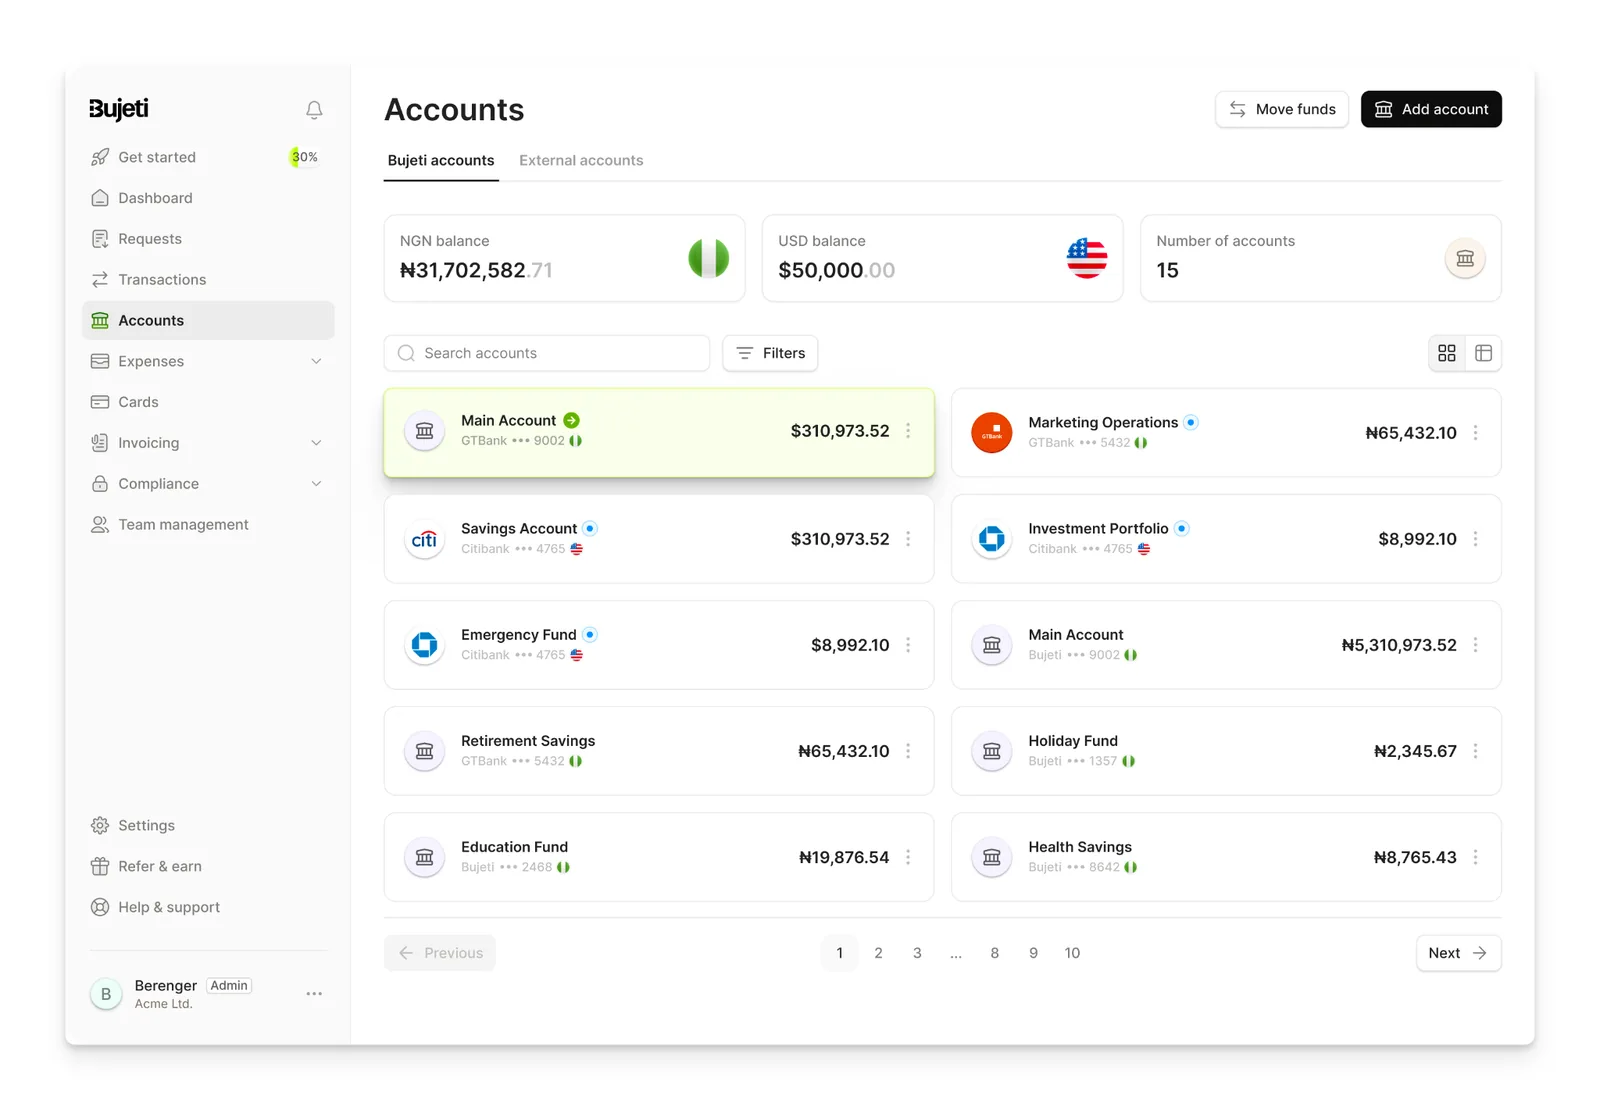Screen dimensions: 1600x1110
Task: Go to Dashboard
Action: coord(208,198)
